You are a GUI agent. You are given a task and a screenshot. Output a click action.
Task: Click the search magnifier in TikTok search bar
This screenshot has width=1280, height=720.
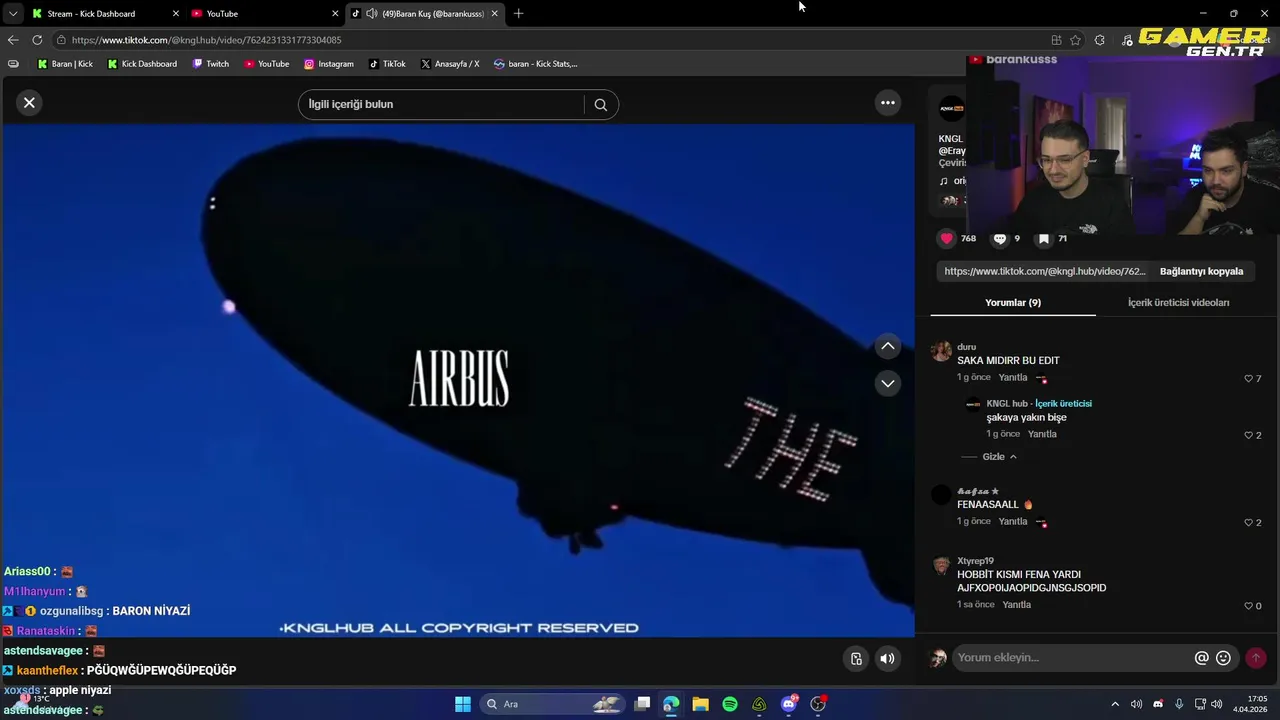tap(600, 104)
